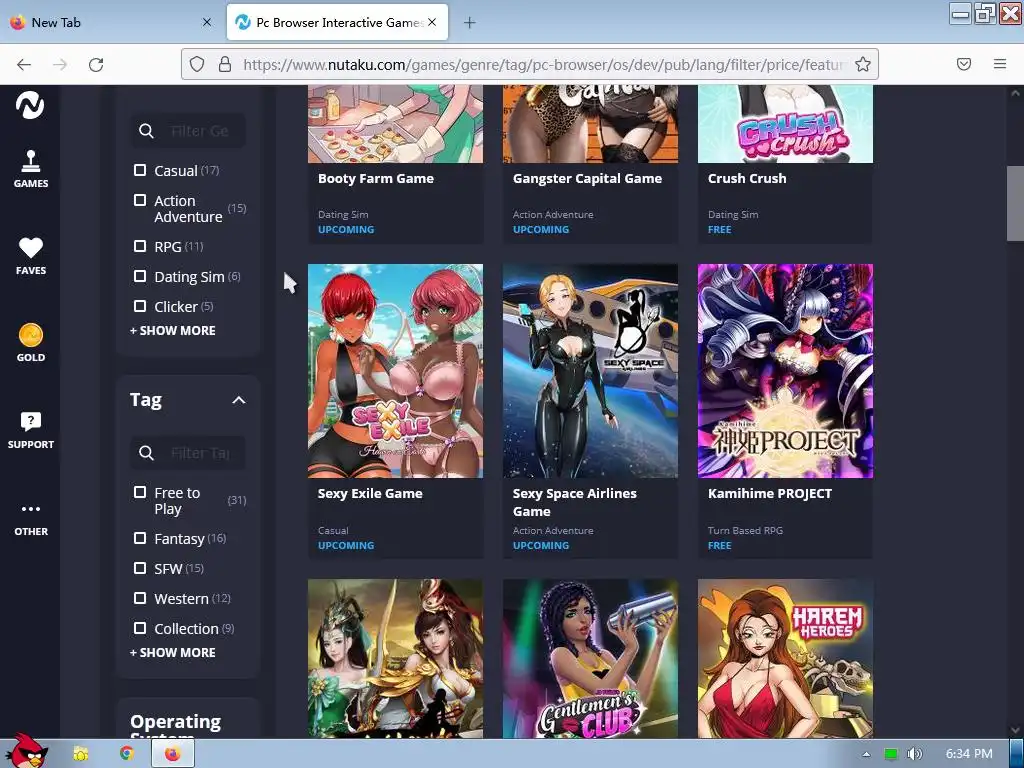The height and width of the screenshot is (768, 1024).
Task: Open the Booty Farm Game title link
Action: (x=376, y=178)
